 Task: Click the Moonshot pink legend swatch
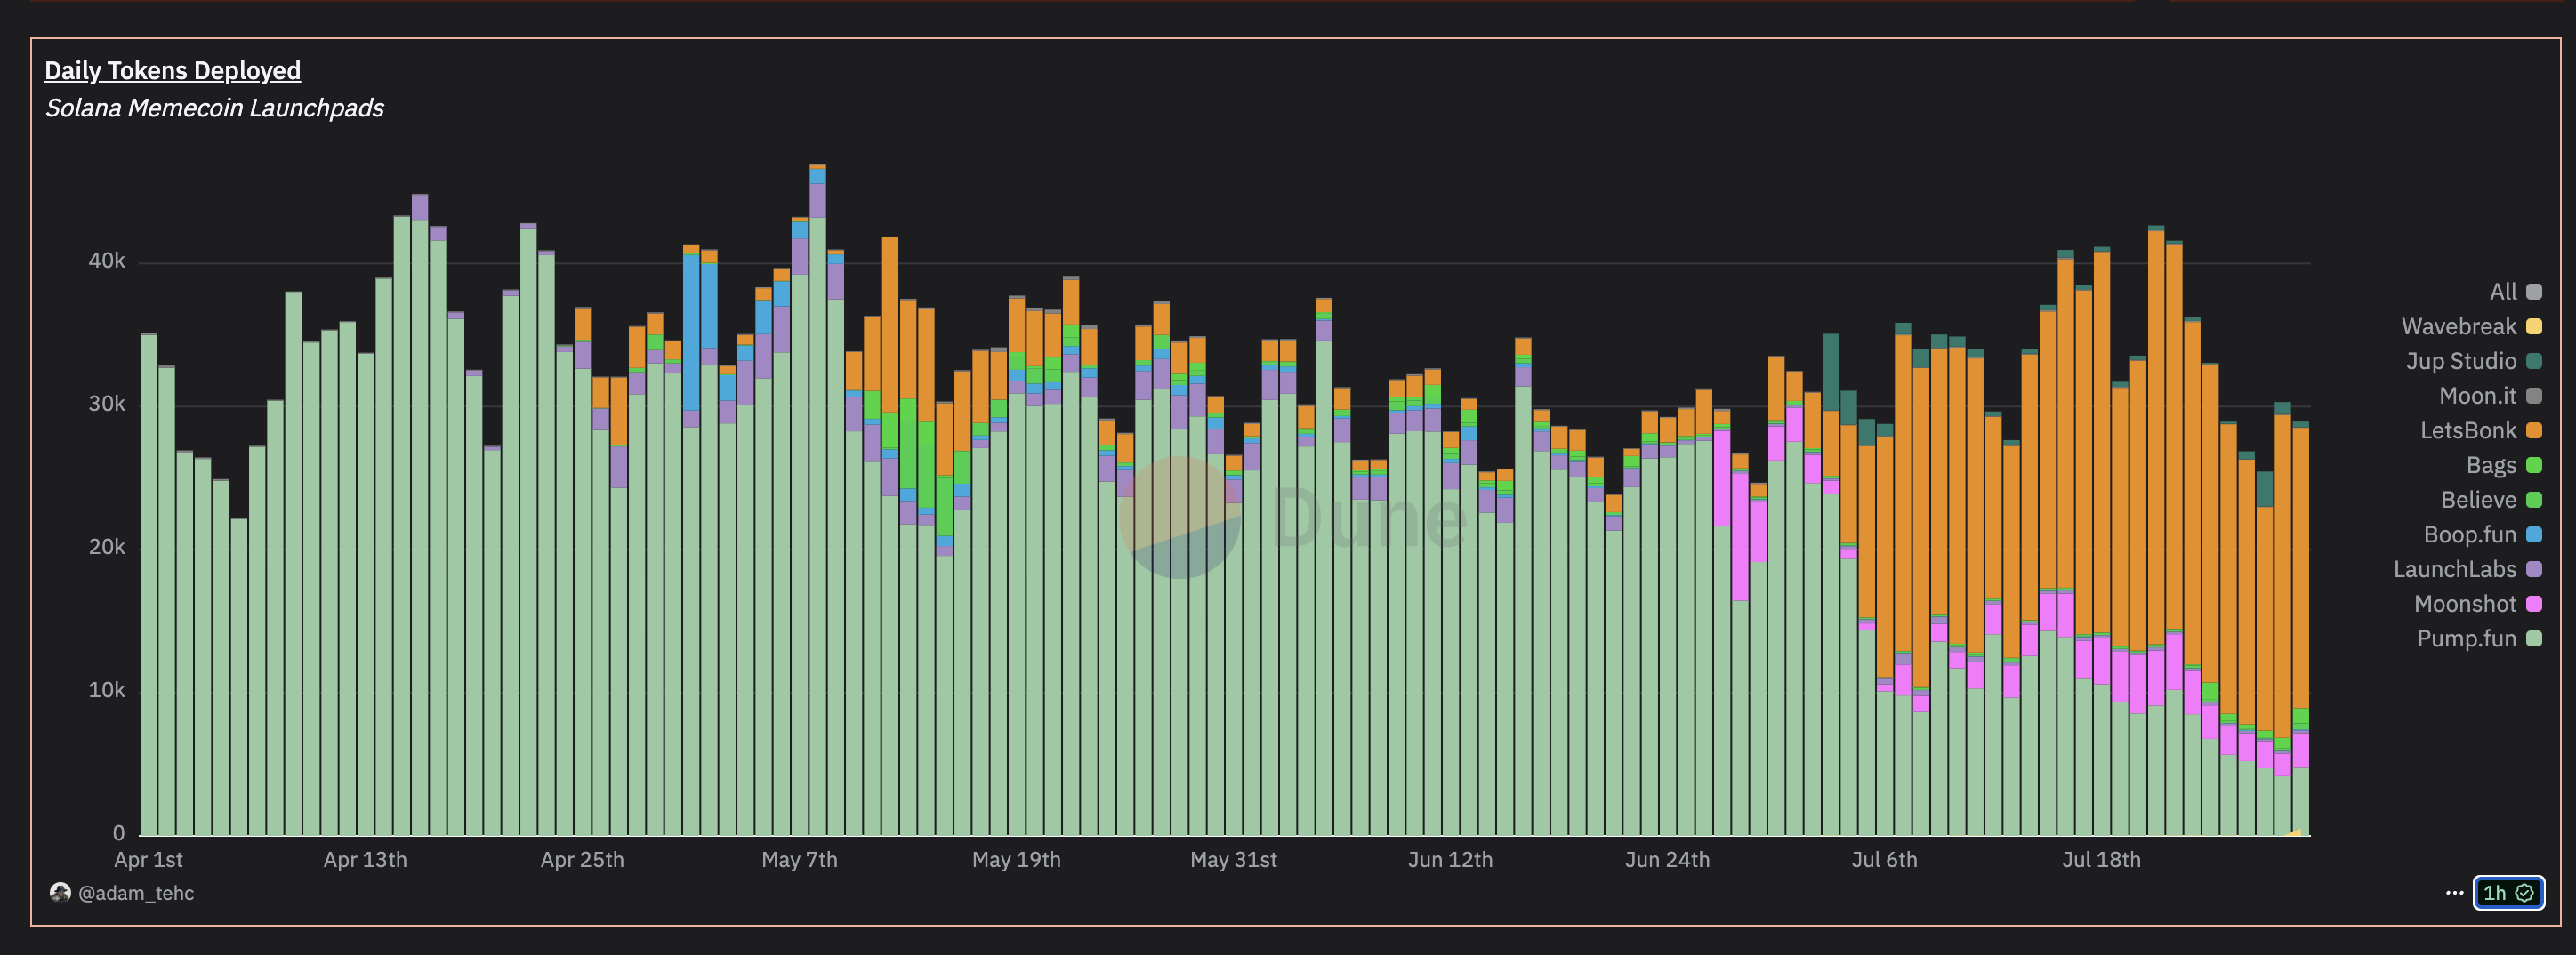pos(2534,603)
